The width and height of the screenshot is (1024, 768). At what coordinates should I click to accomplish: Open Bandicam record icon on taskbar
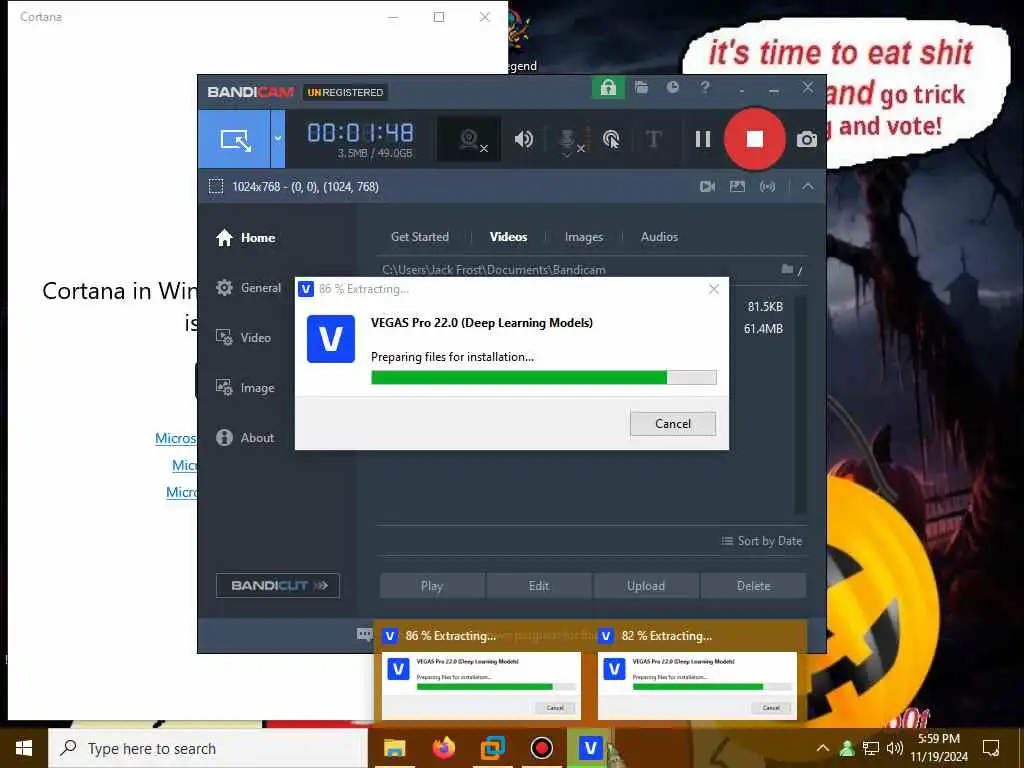(x=541, y=748)
